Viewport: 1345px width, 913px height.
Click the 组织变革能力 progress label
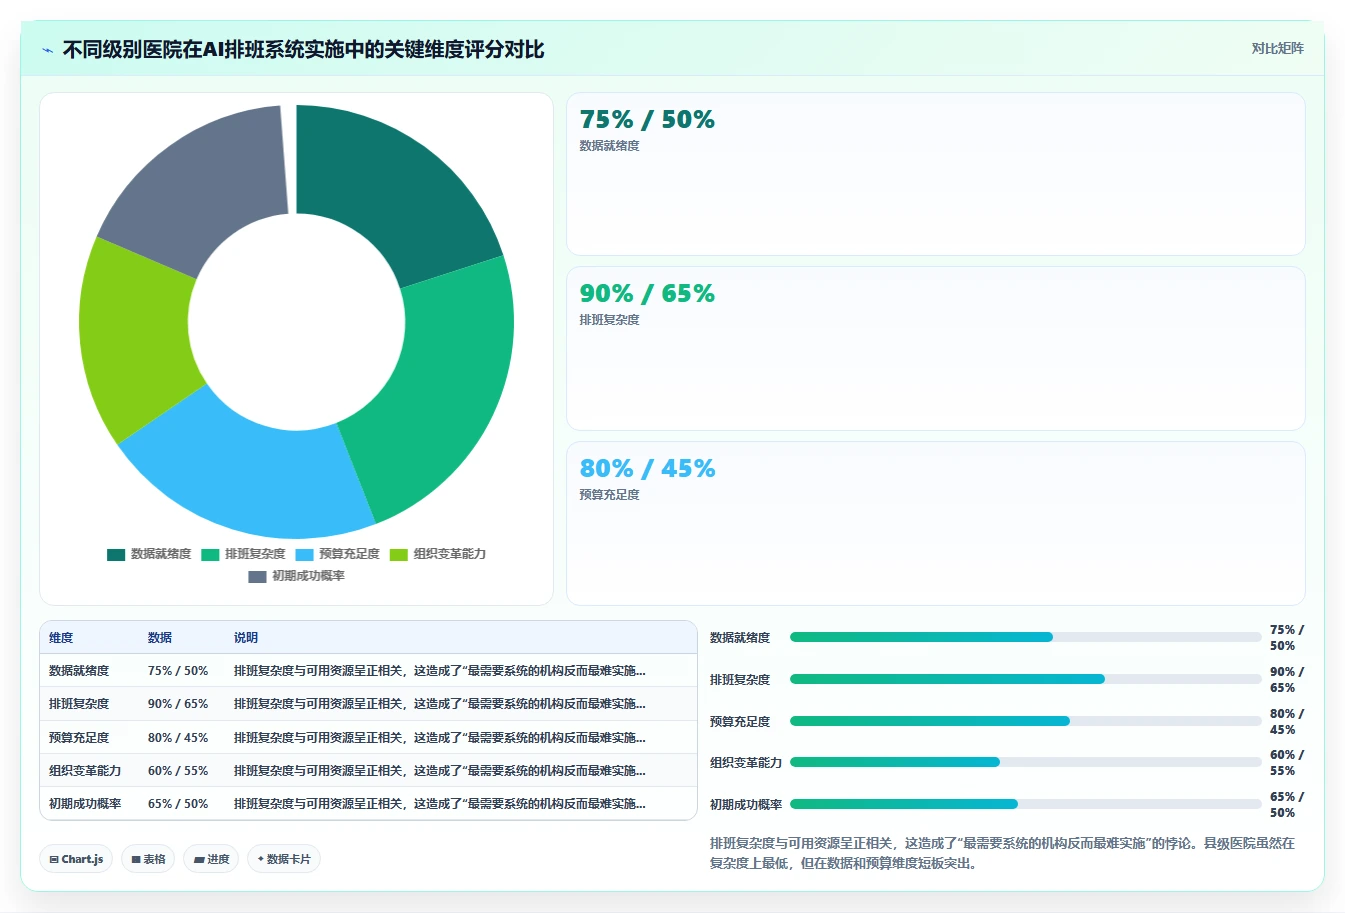[746, 763]
